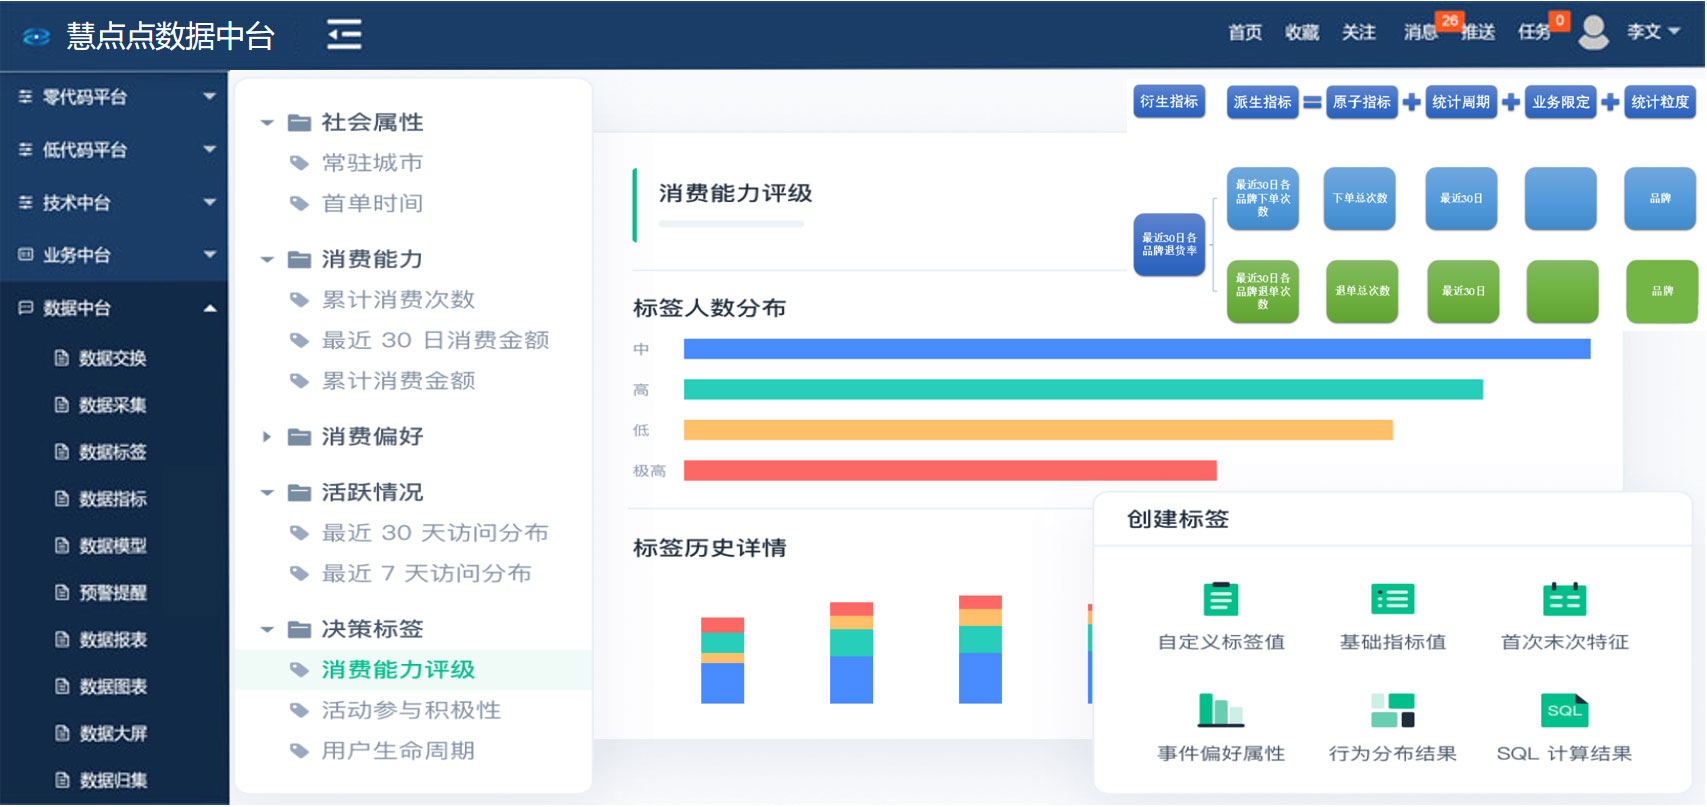Expand the 零代码平台 sidebar menu
The image size is (1707, 807).
pos(210,97)
